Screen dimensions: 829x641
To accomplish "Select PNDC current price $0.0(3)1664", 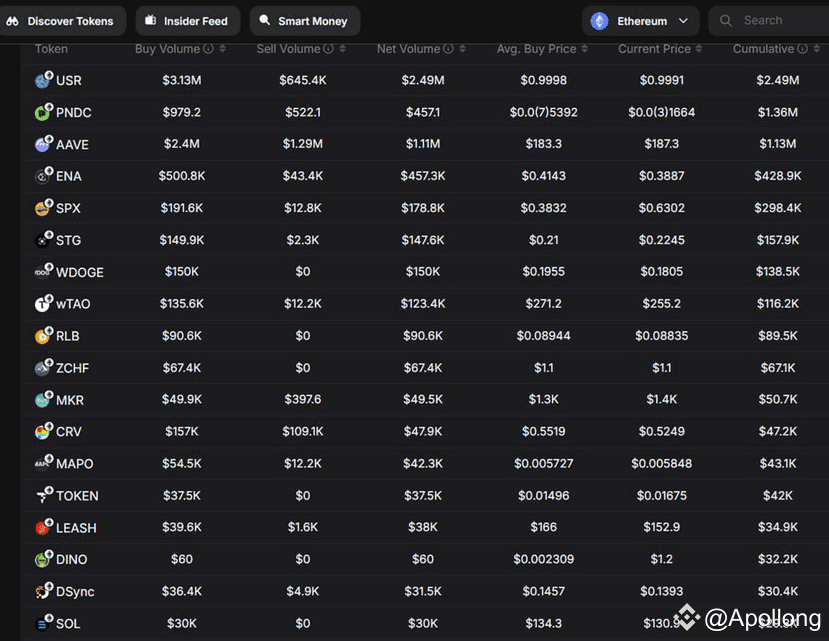I will click(661, 112).
